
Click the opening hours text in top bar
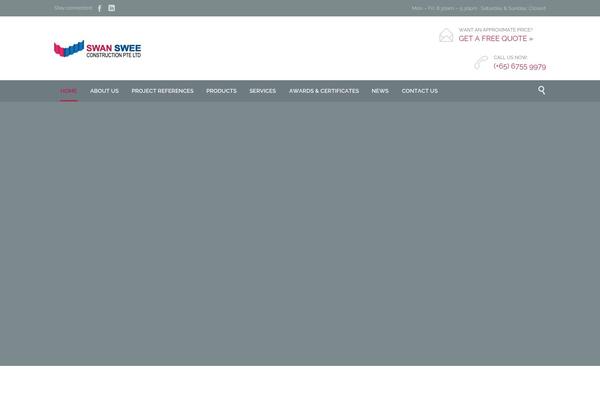coord(479,8)
